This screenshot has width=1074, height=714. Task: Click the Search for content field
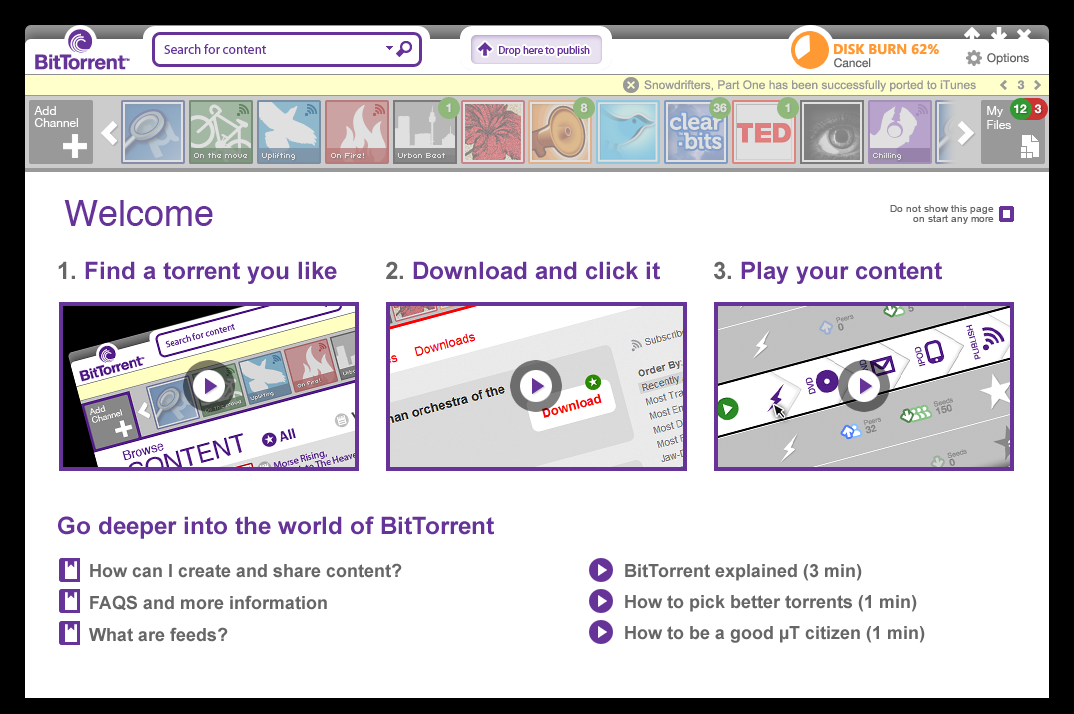(x=286, y=49)
